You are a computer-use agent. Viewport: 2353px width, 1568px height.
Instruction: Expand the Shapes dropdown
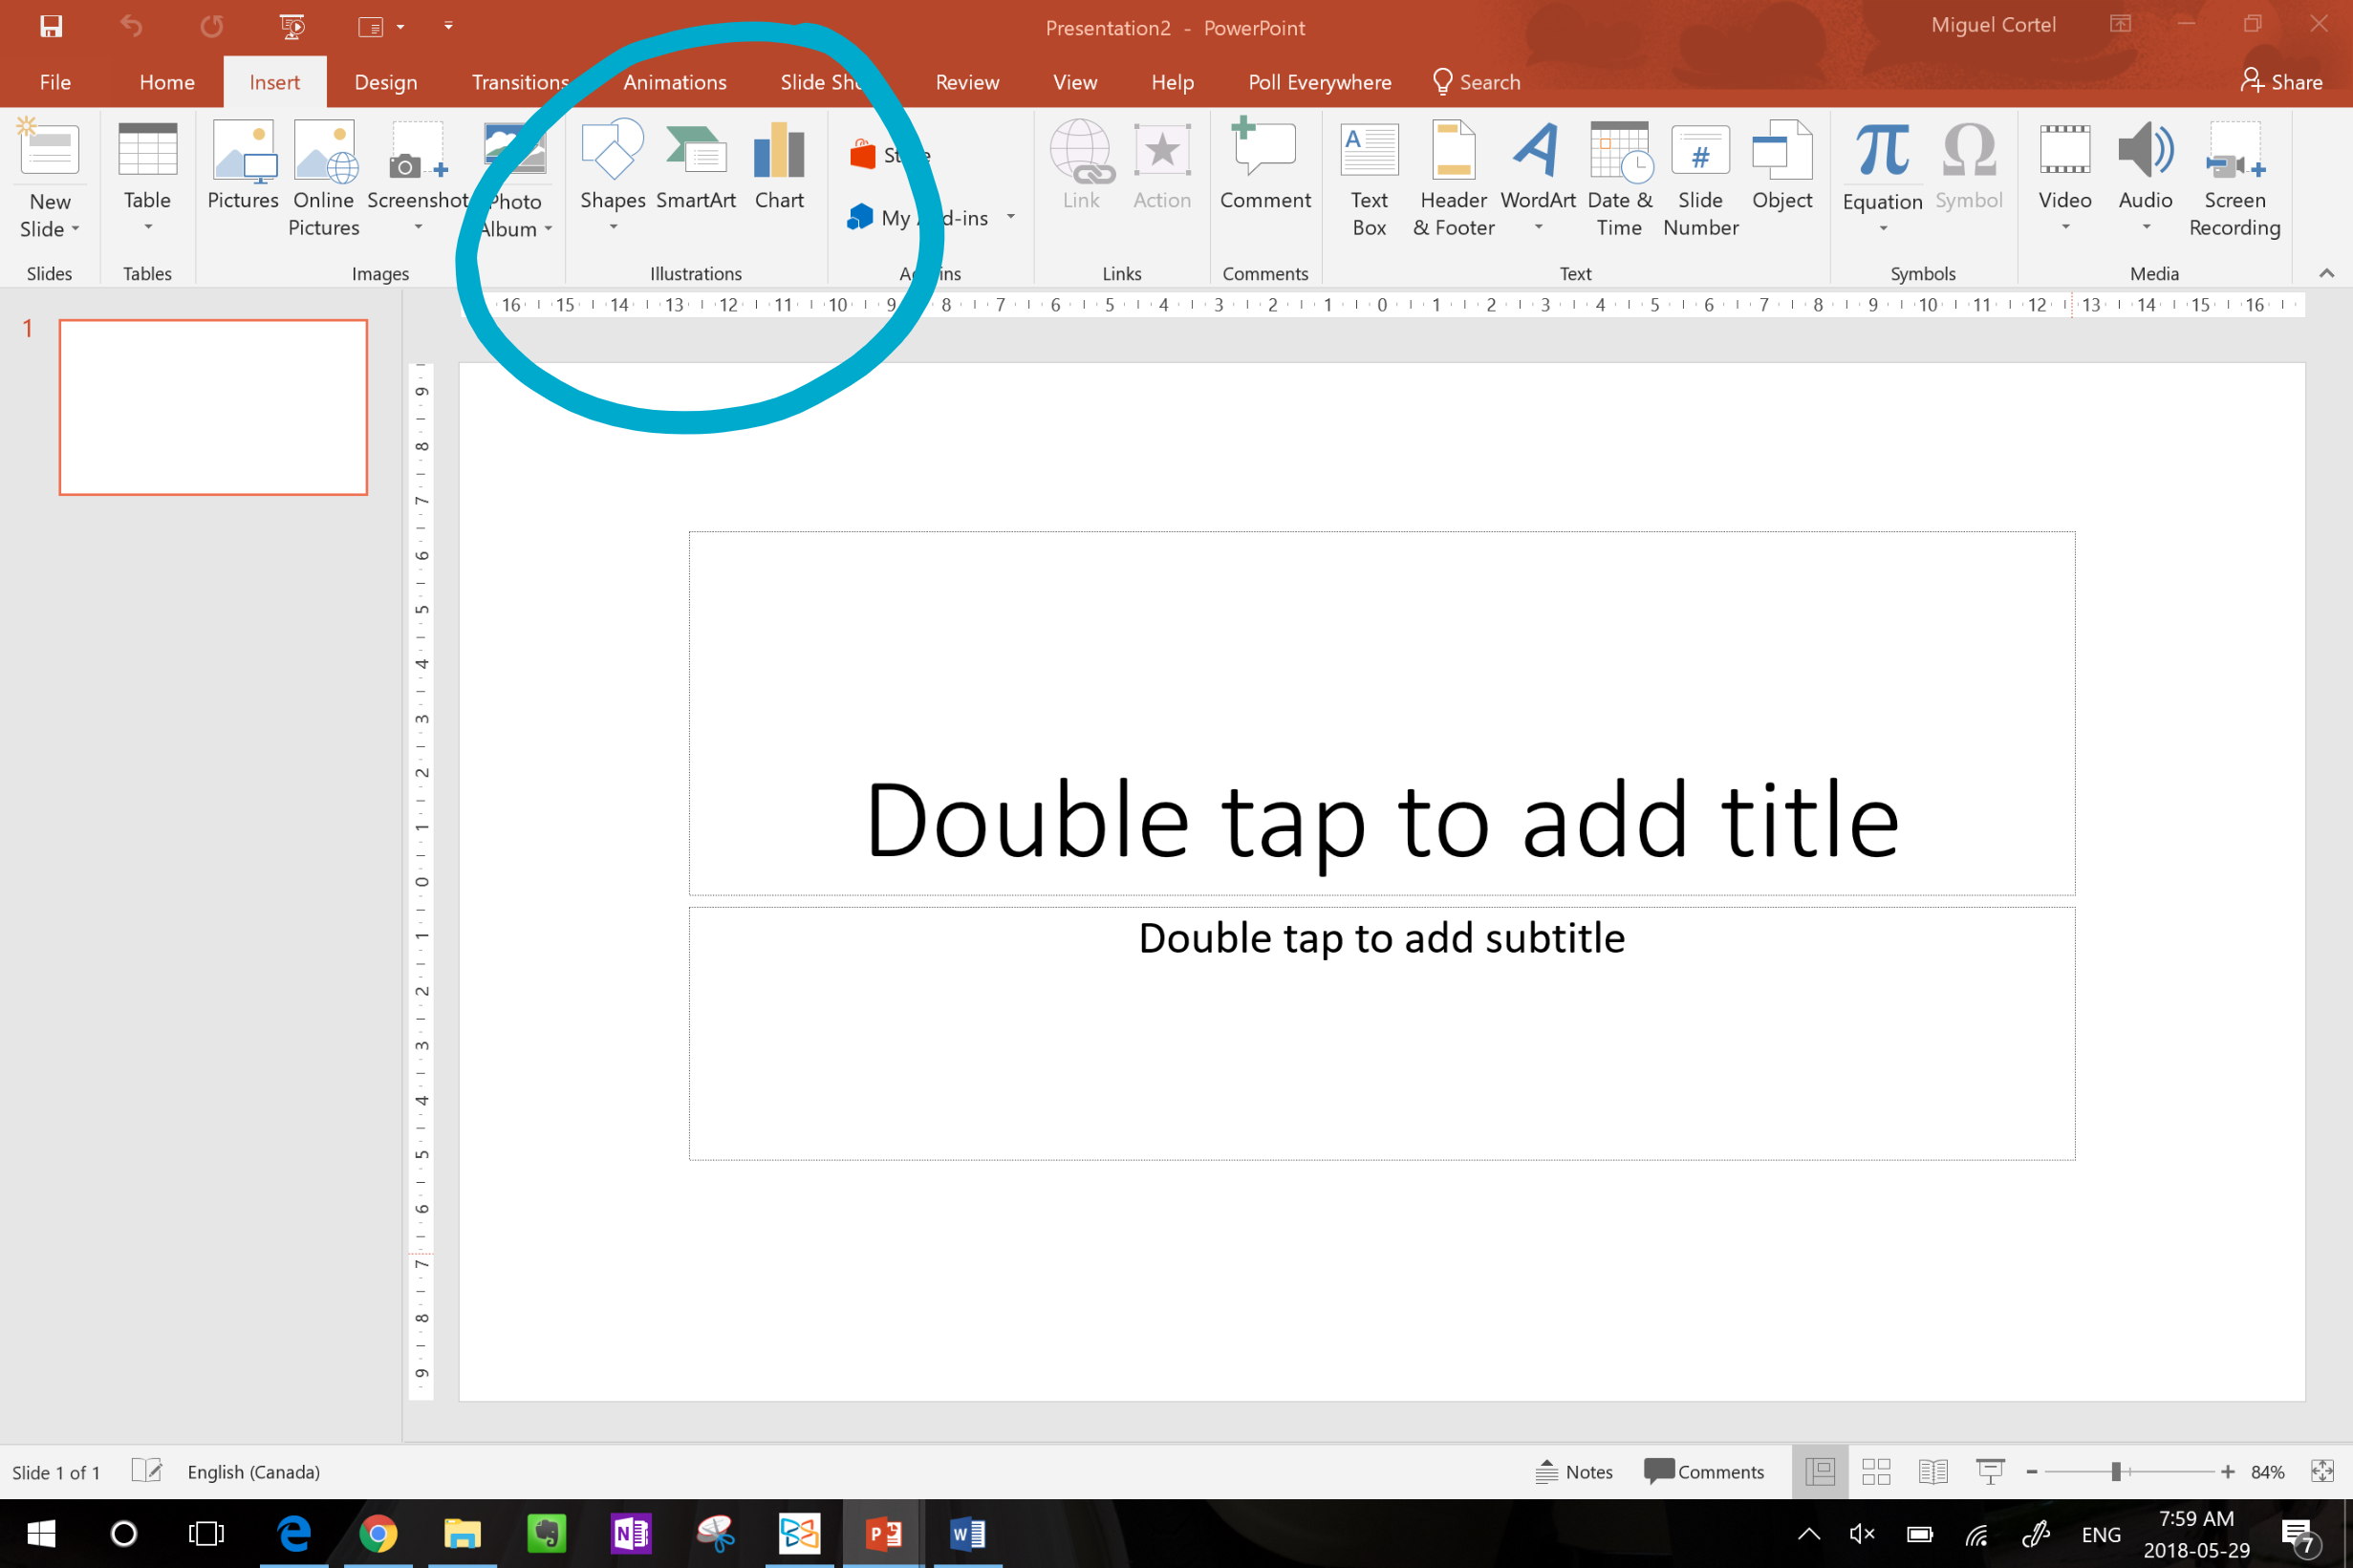pyautogui.click(x=613, y=228)
